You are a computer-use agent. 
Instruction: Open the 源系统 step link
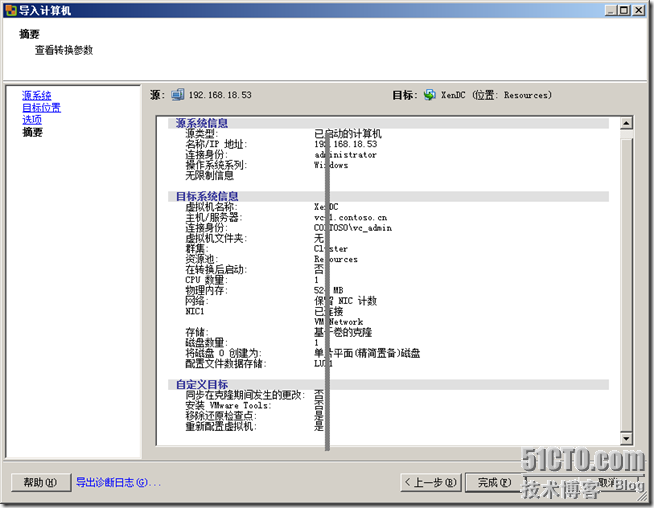[37, 96]
